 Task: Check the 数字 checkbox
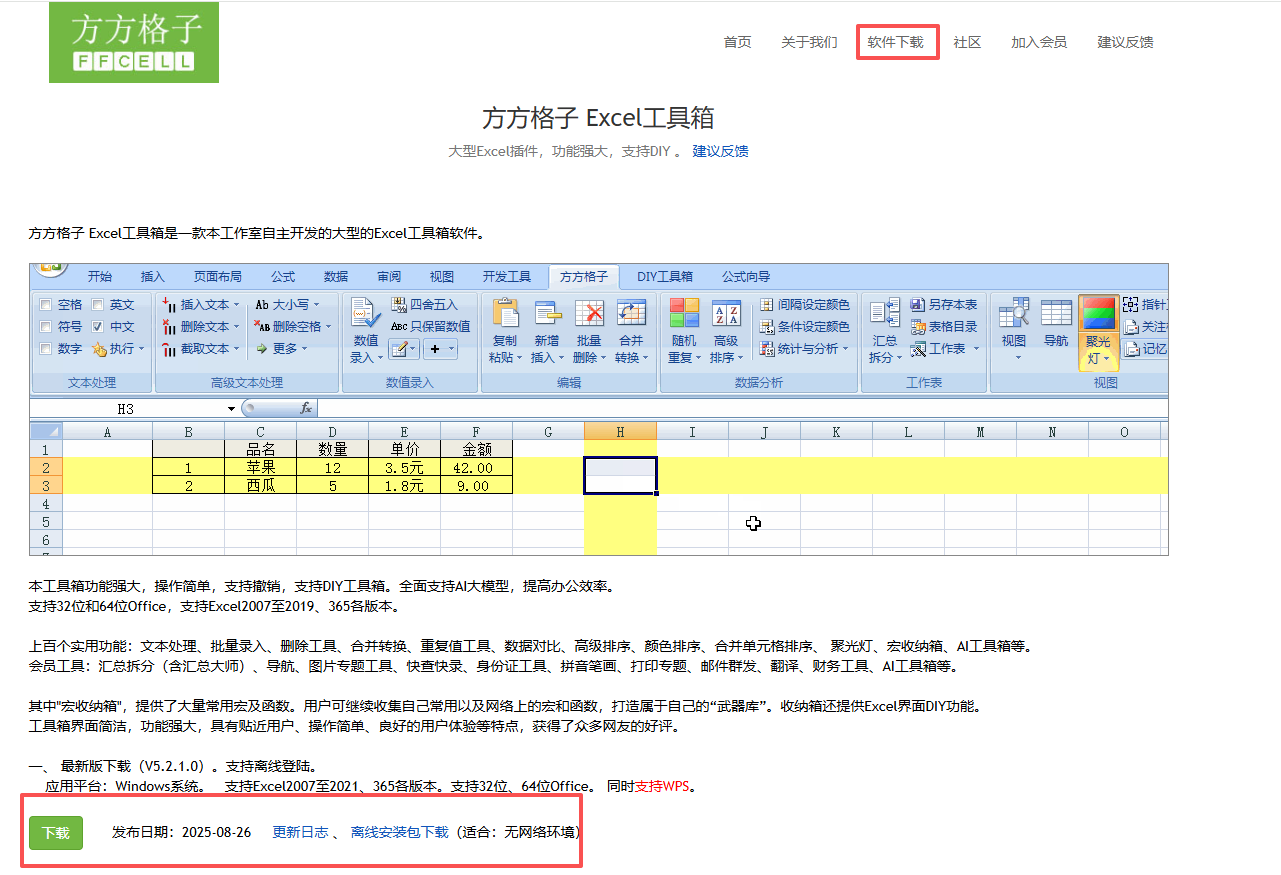pos(45,349)
